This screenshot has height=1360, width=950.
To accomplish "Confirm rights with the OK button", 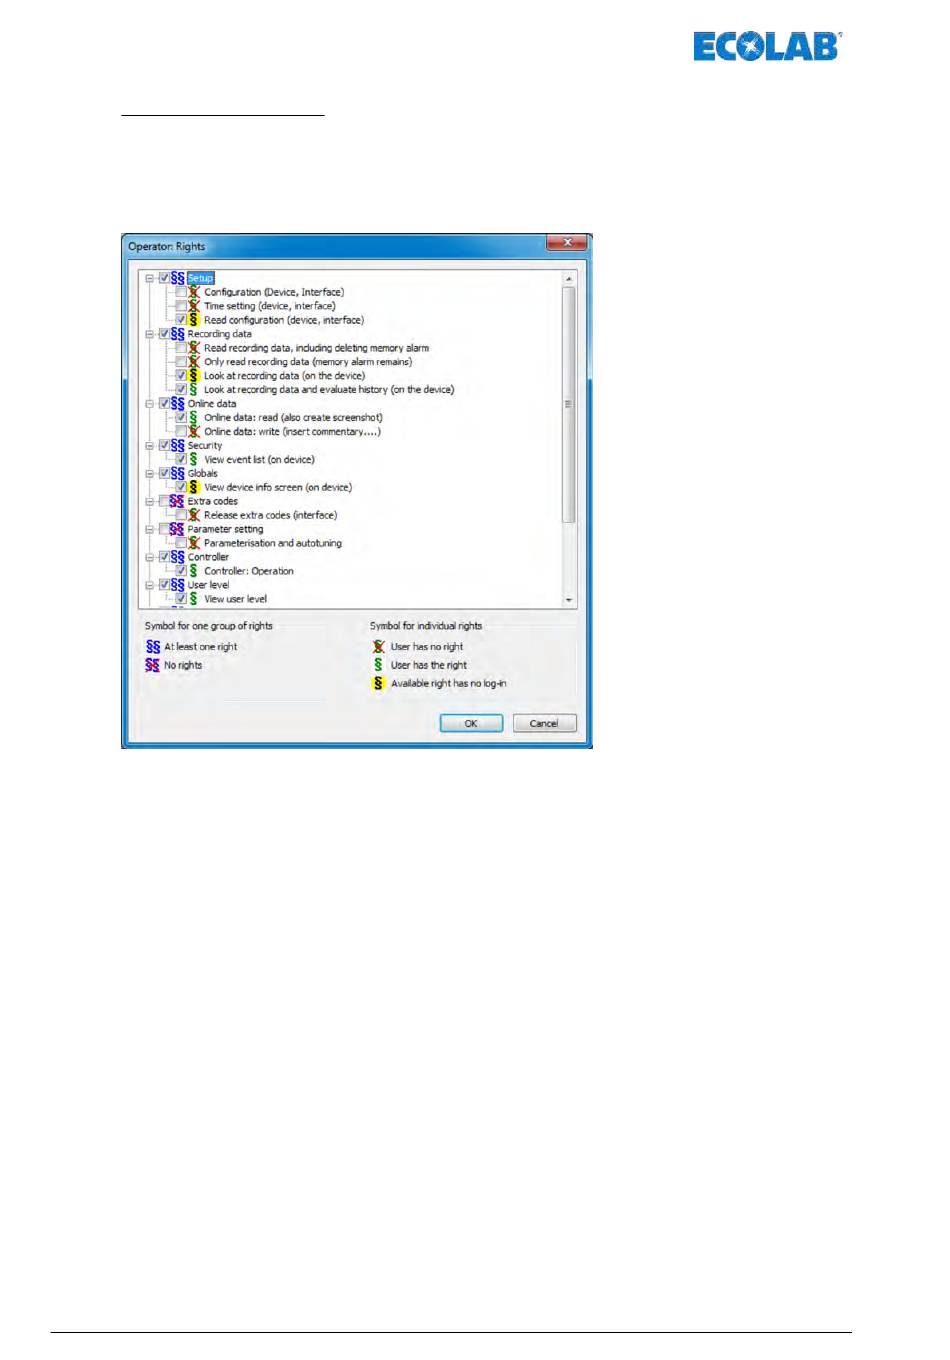I will pos(471,724).
